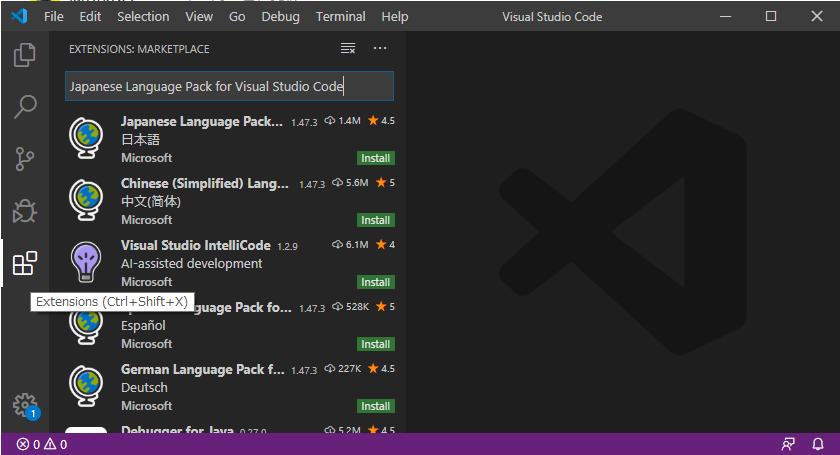Minimize the Visual Studio Code window
The height and width of the screenshot is (455, 840).
click(725, 16)
